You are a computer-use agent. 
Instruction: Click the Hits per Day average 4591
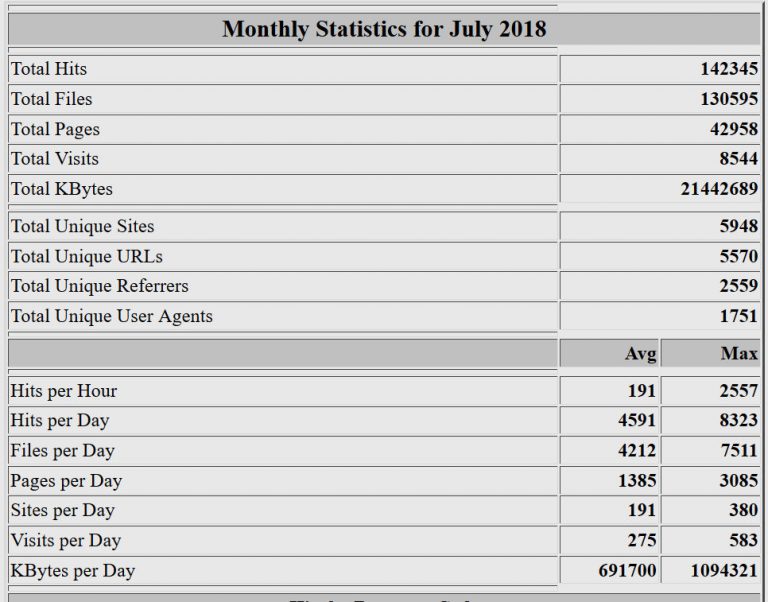pyautogui.click(x=637, y=421)
